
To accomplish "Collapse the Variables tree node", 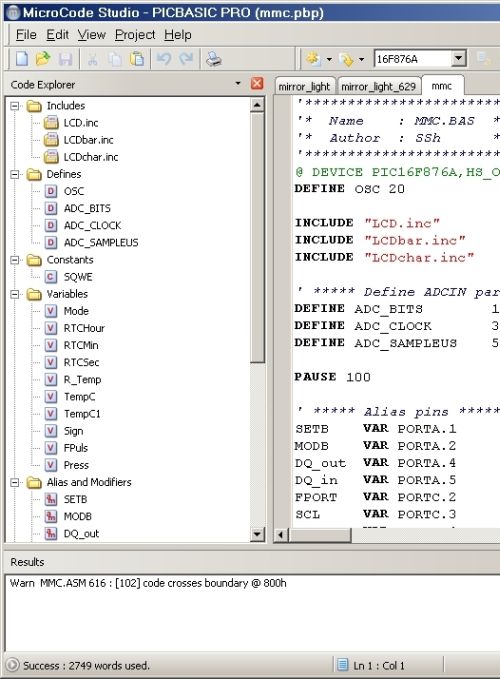I will pos(15,294).
